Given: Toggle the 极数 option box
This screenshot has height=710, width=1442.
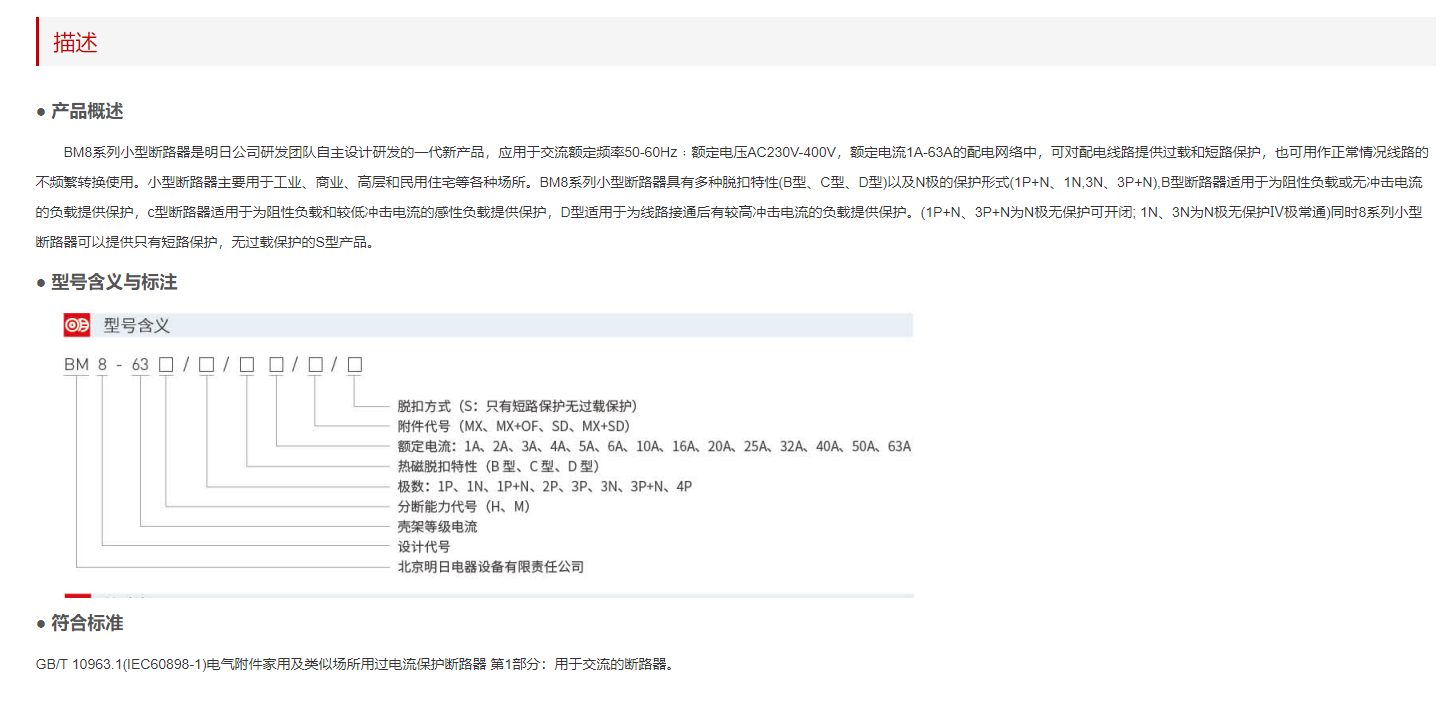Looking at the screenshot, I should (206, 364).
